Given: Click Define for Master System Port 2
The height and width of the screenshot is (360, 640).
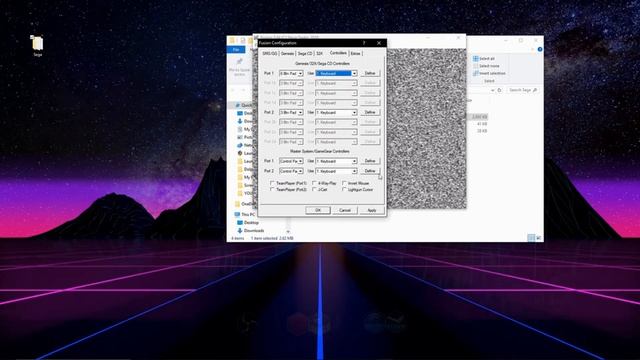Looking at the screenshot, I should click(370, 171).
